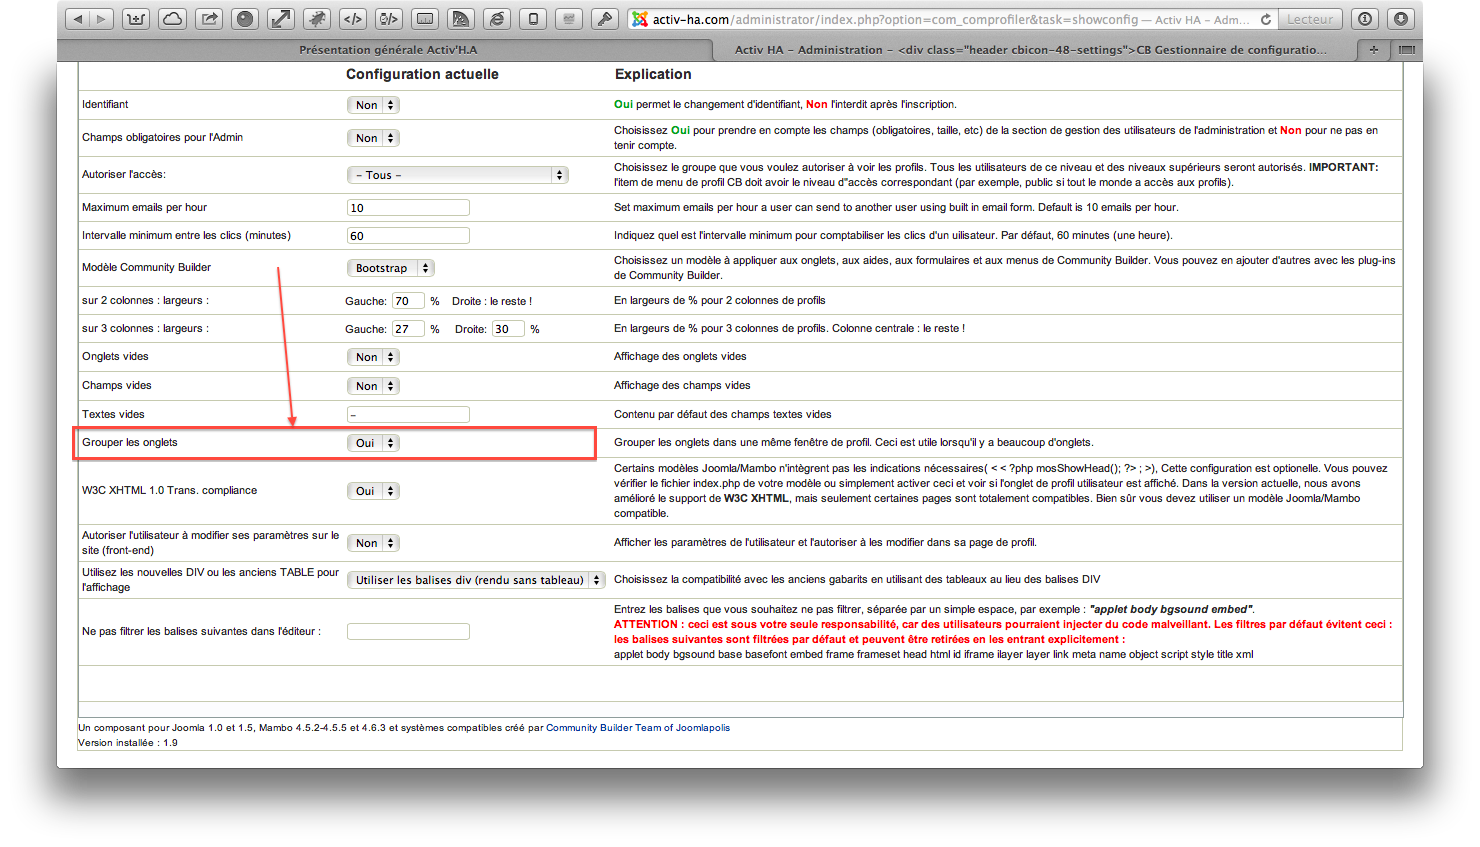Reload the page with the refresh arrow
The image size is (1480, 847).
[1266, 19]
